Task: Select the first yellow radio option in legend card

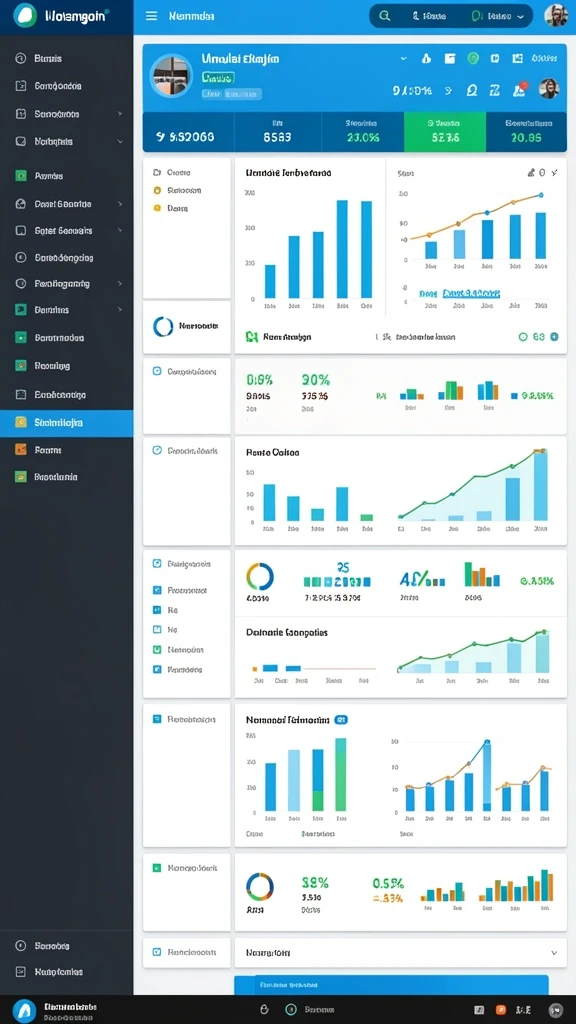Action: point(157,191)
